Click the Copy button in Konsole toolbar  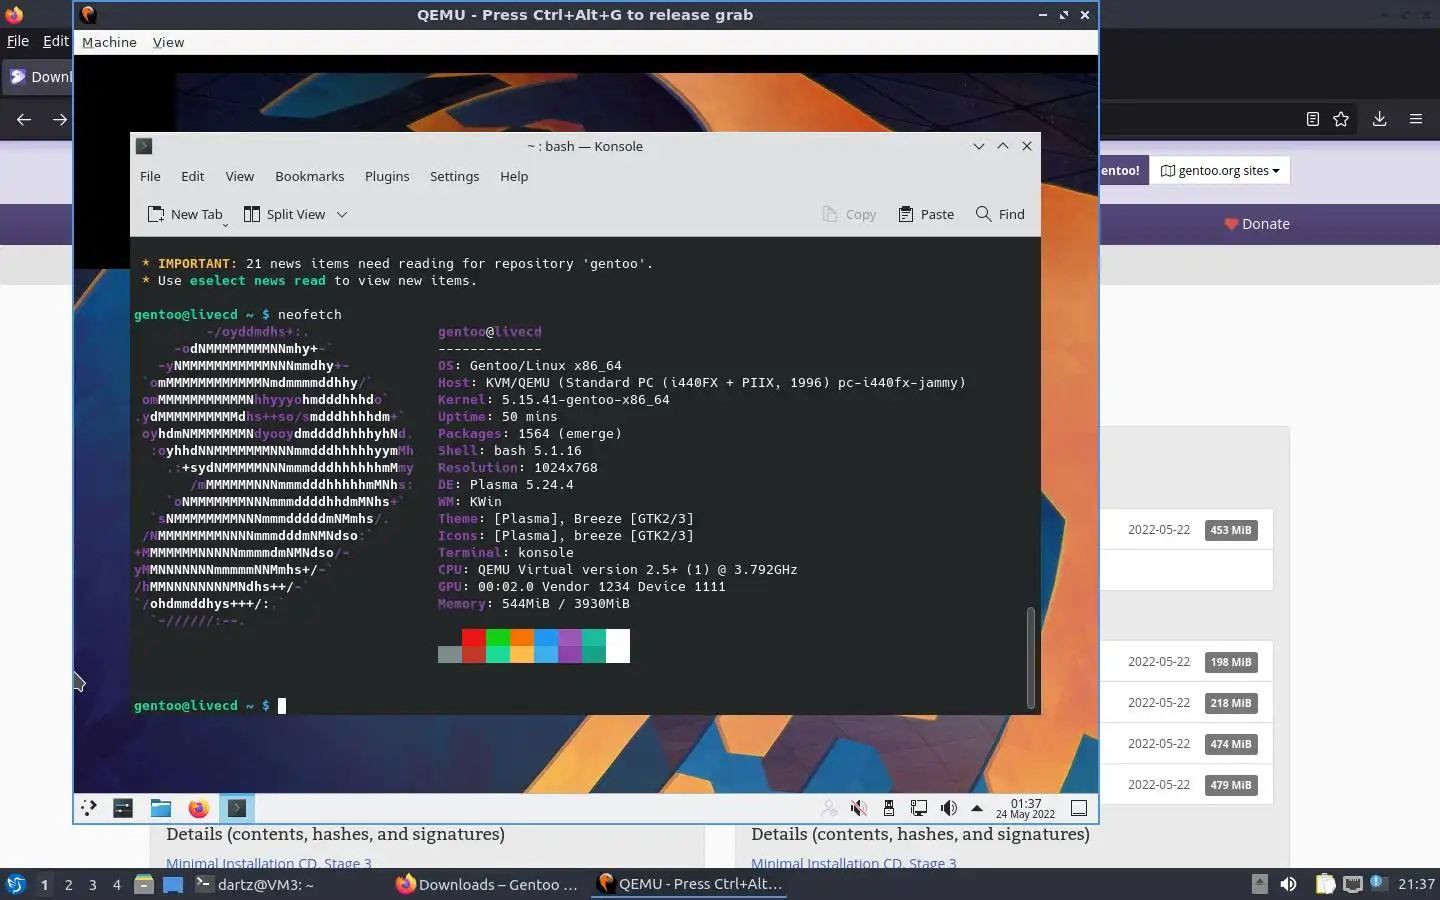(x=849, y=214)
